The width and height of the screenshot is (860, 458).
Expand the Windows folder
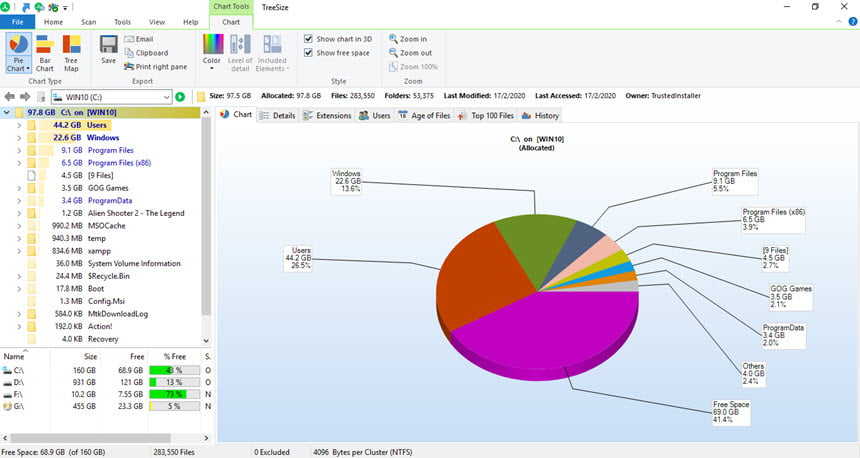[x=19, y=138]
